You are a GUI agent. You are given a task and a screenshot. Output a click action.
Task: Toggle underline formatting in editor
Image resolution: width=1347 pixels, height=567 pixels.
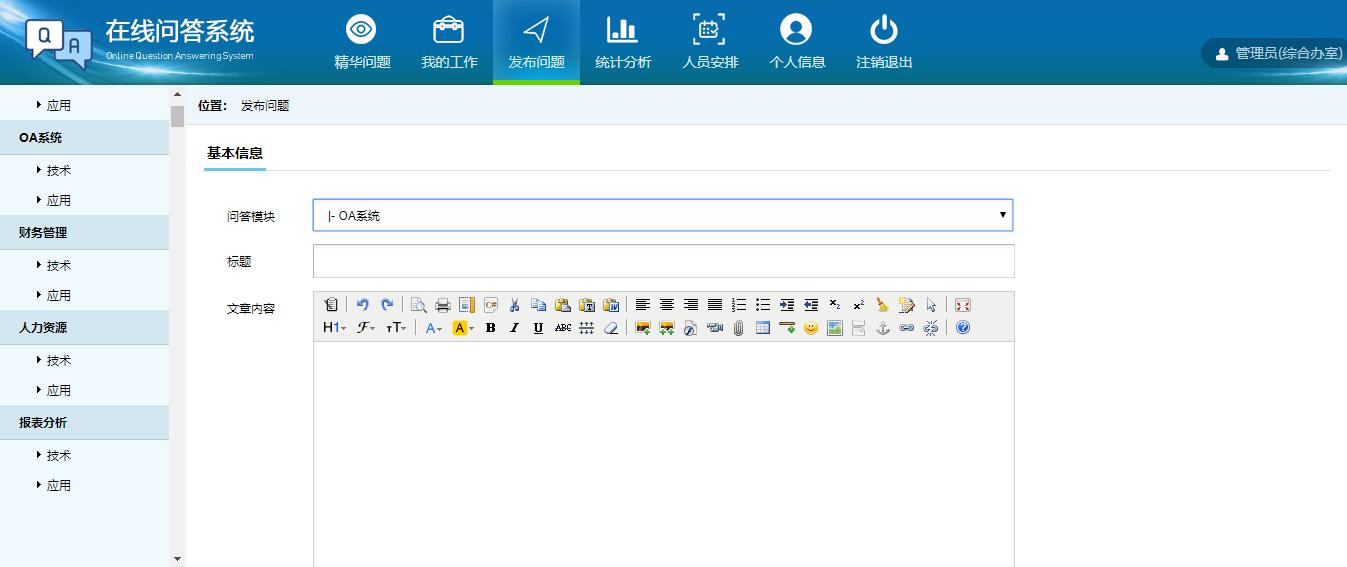(538, 328)
